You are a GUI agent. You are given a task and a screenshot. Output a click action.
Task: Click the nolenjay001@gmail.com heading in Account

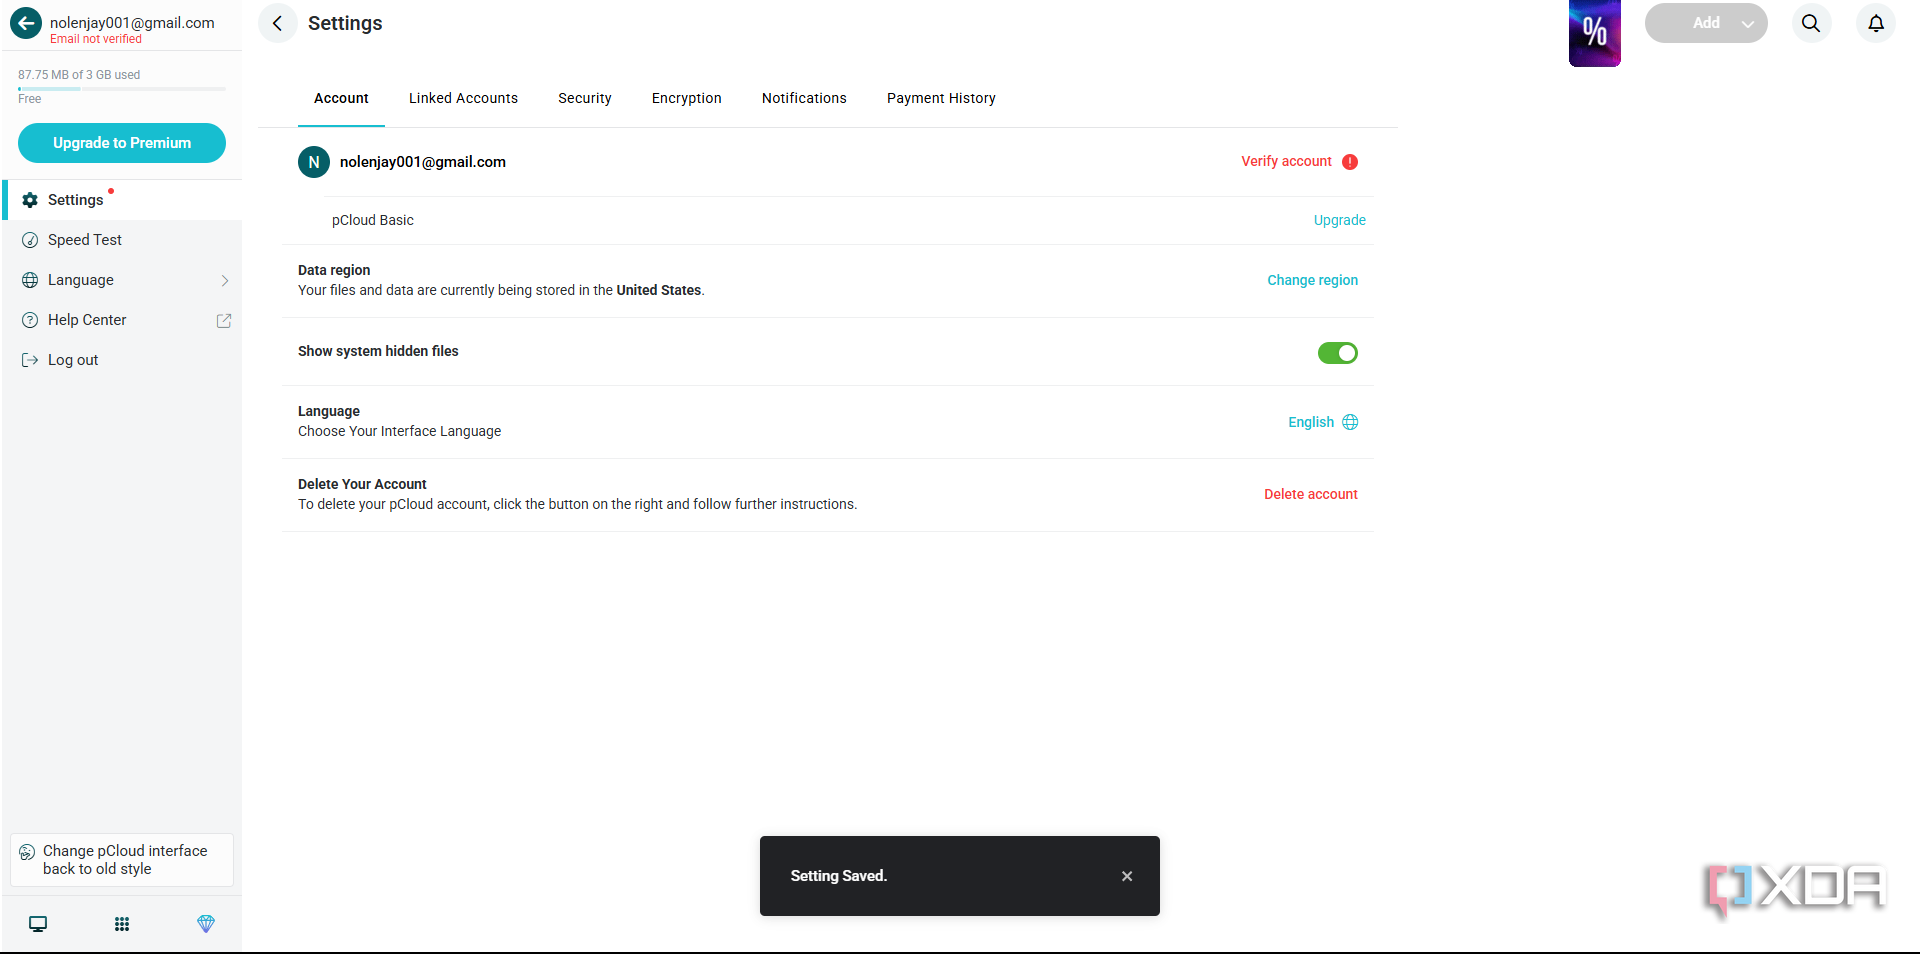pos(423,162)
